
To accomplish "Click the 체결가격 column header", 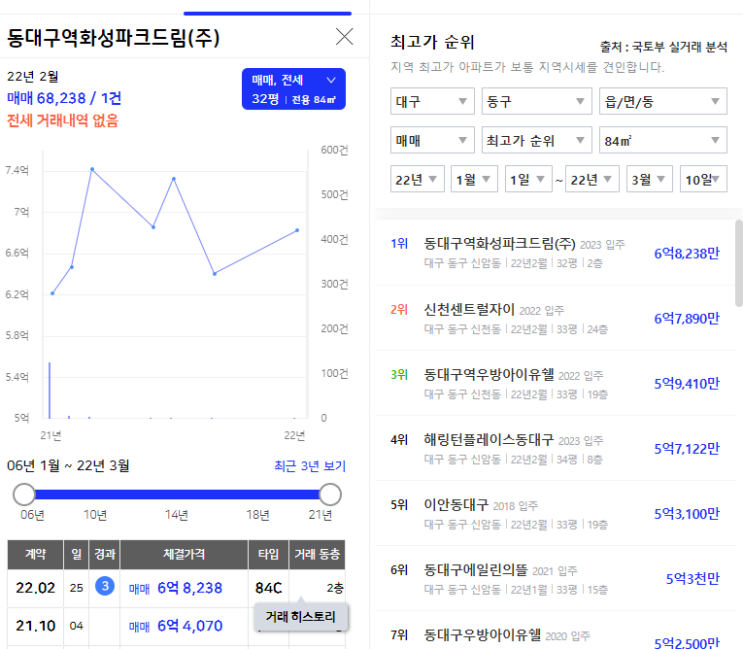I will (184, 554).
